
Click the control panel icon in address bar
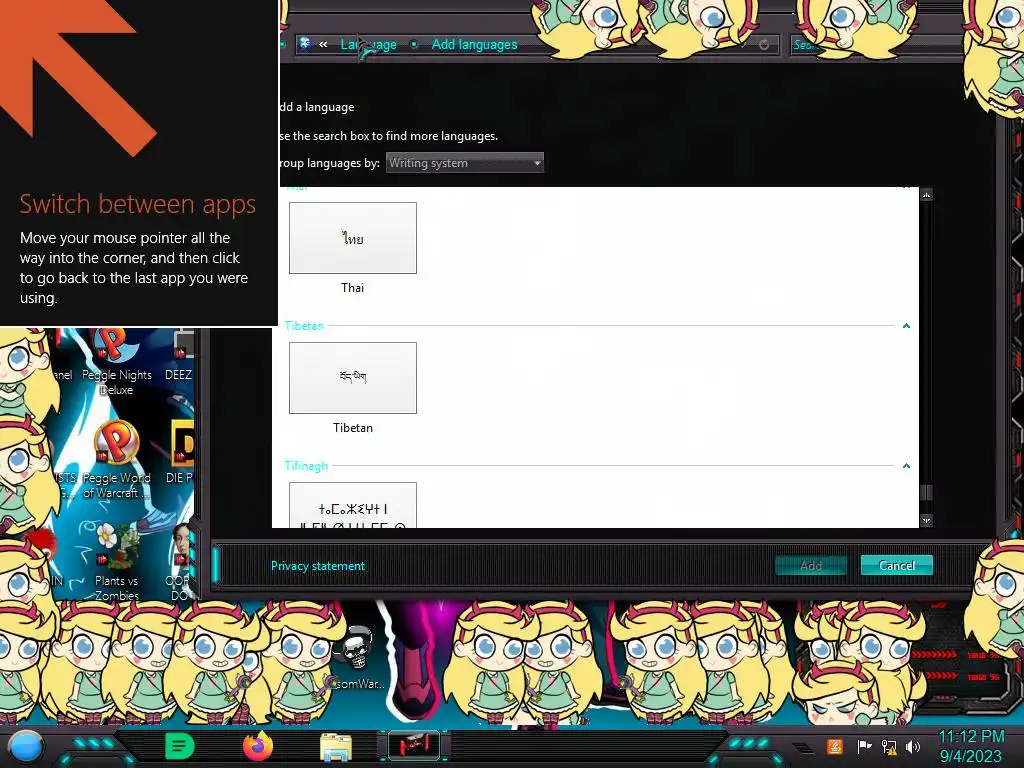pos(305,44)
